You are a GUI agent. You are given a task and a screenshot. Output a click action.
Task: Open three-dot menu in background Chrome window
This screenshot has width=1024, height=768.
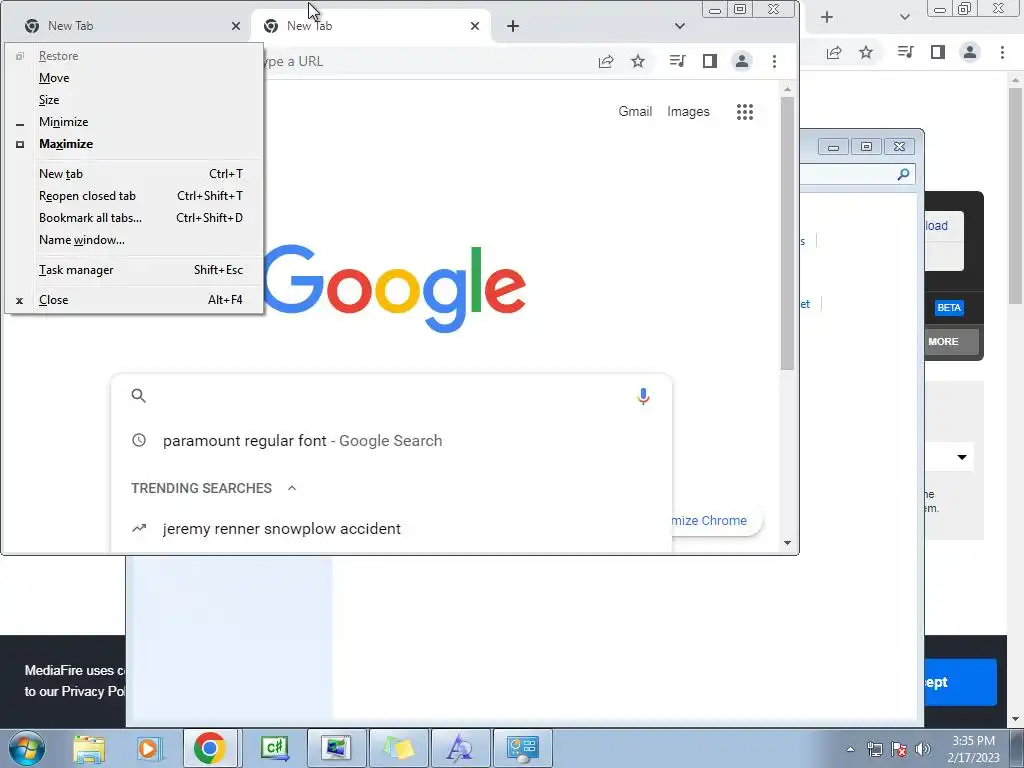coord(1002,52)
